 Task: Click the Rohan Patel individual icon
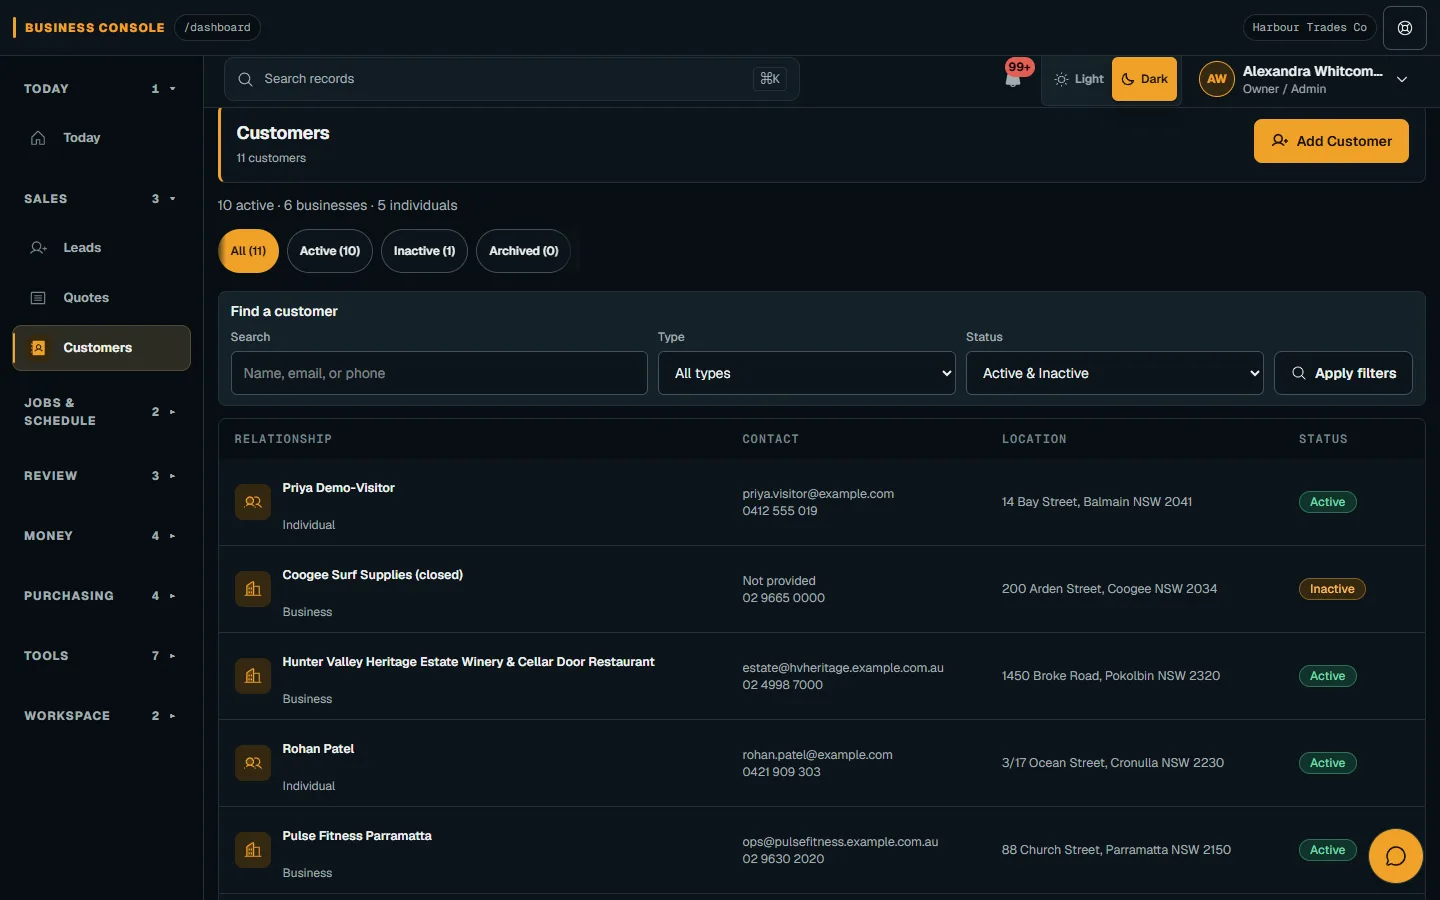pyautogui.click(x=253, y=763)
